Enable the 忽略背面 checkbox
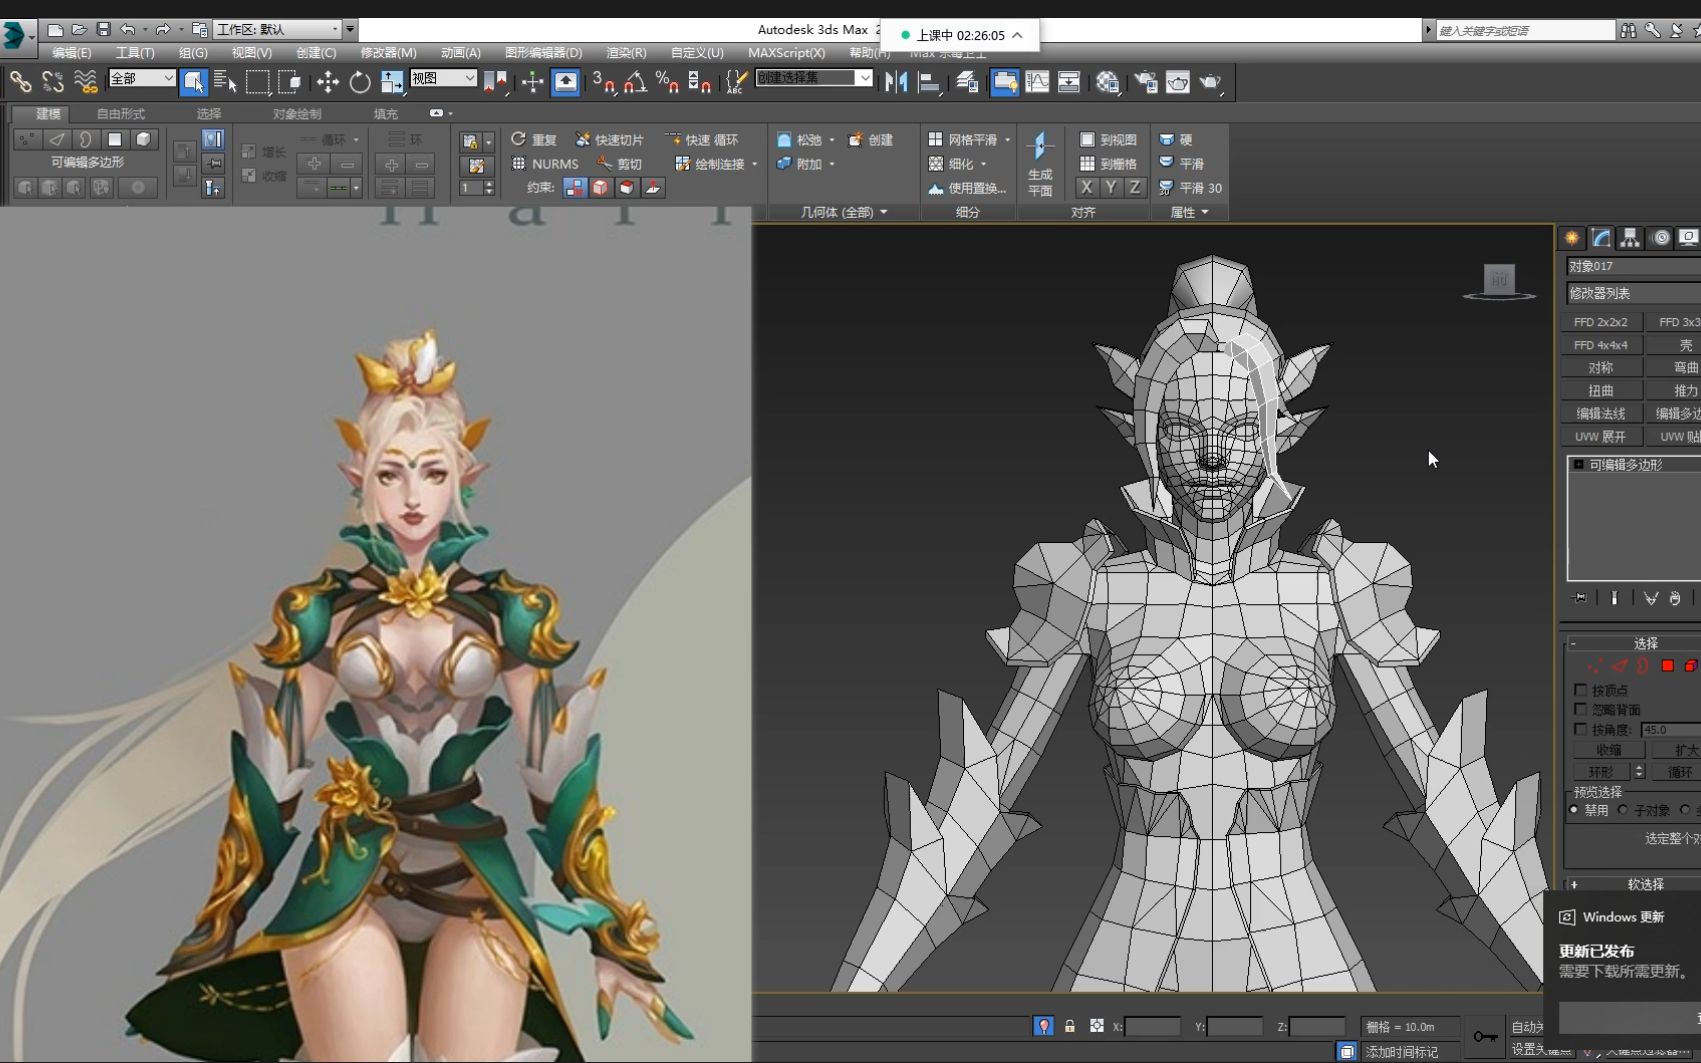This screenshot has width=1701, height=1063. pyautogui.click(x=1582, y=708)
